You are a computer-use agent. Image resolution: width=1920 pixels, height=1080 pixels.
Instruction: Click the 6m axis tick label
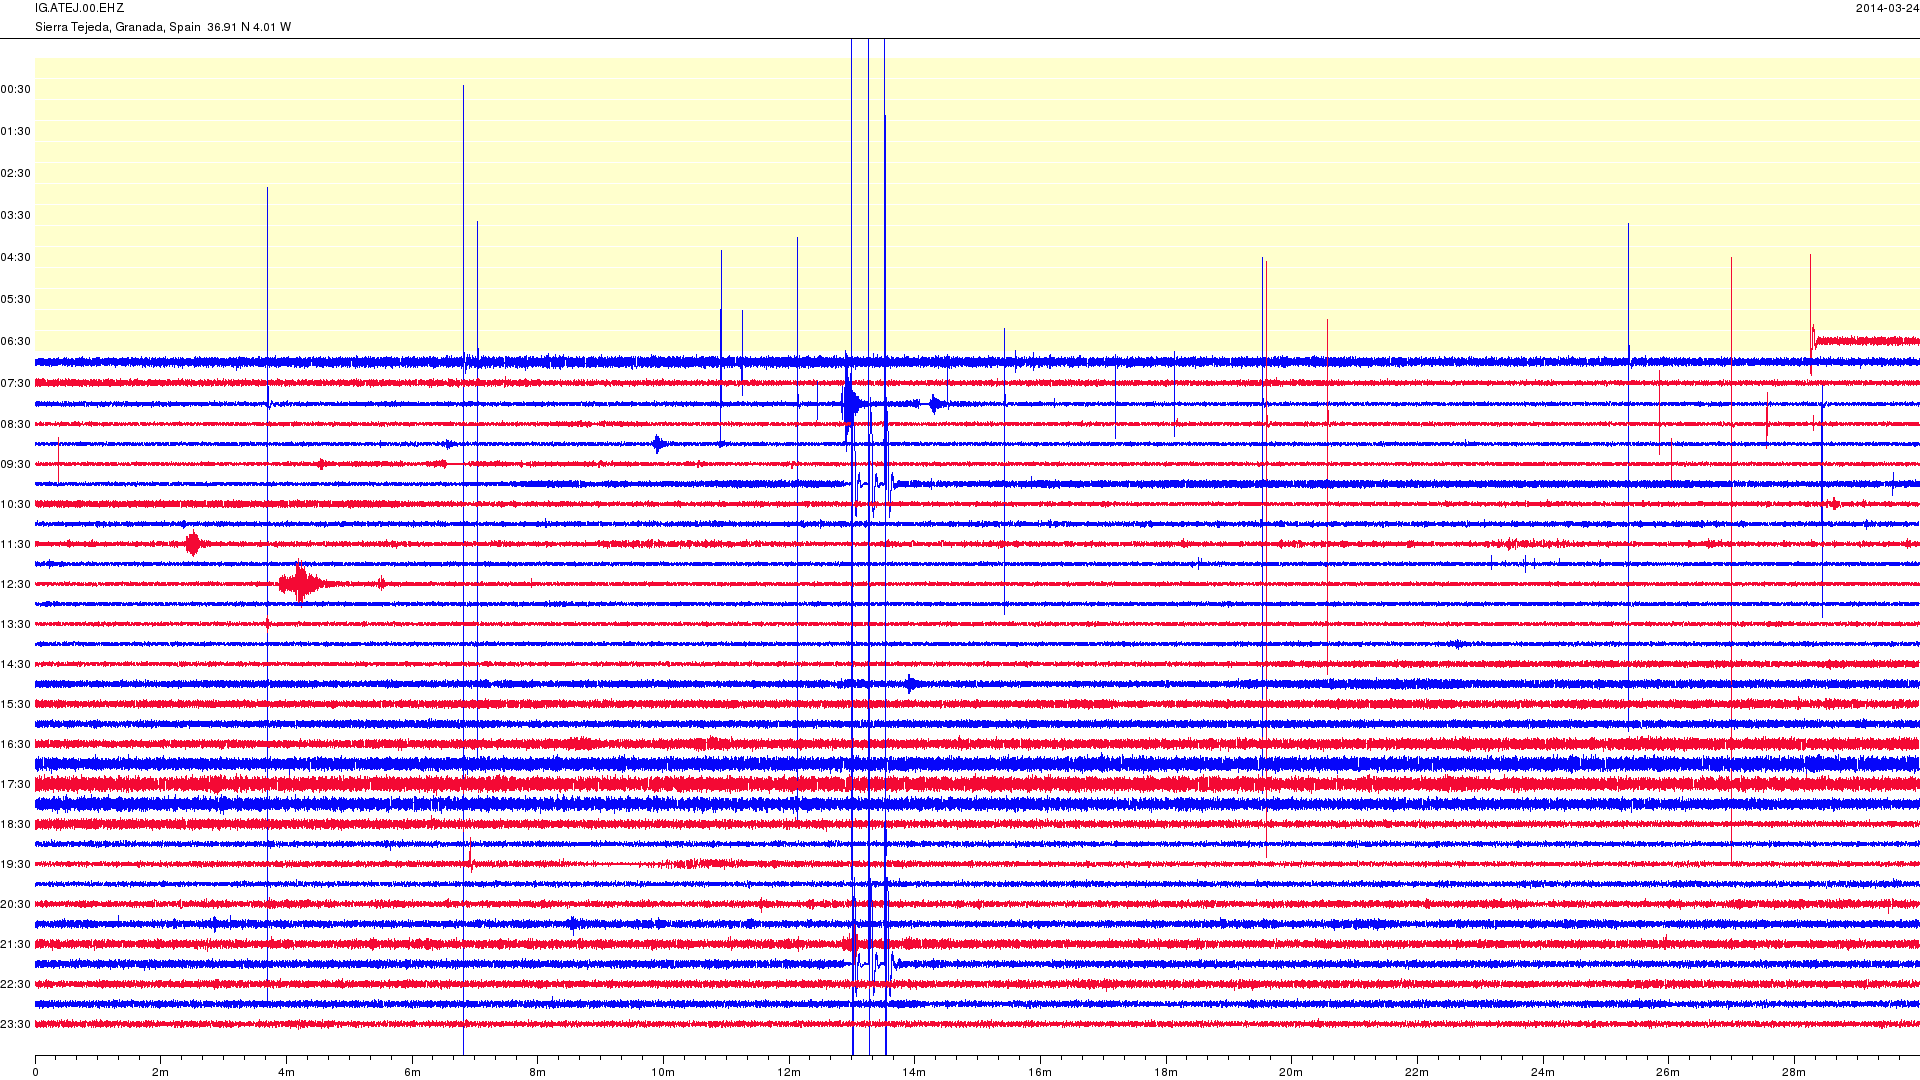(412, 1072)
